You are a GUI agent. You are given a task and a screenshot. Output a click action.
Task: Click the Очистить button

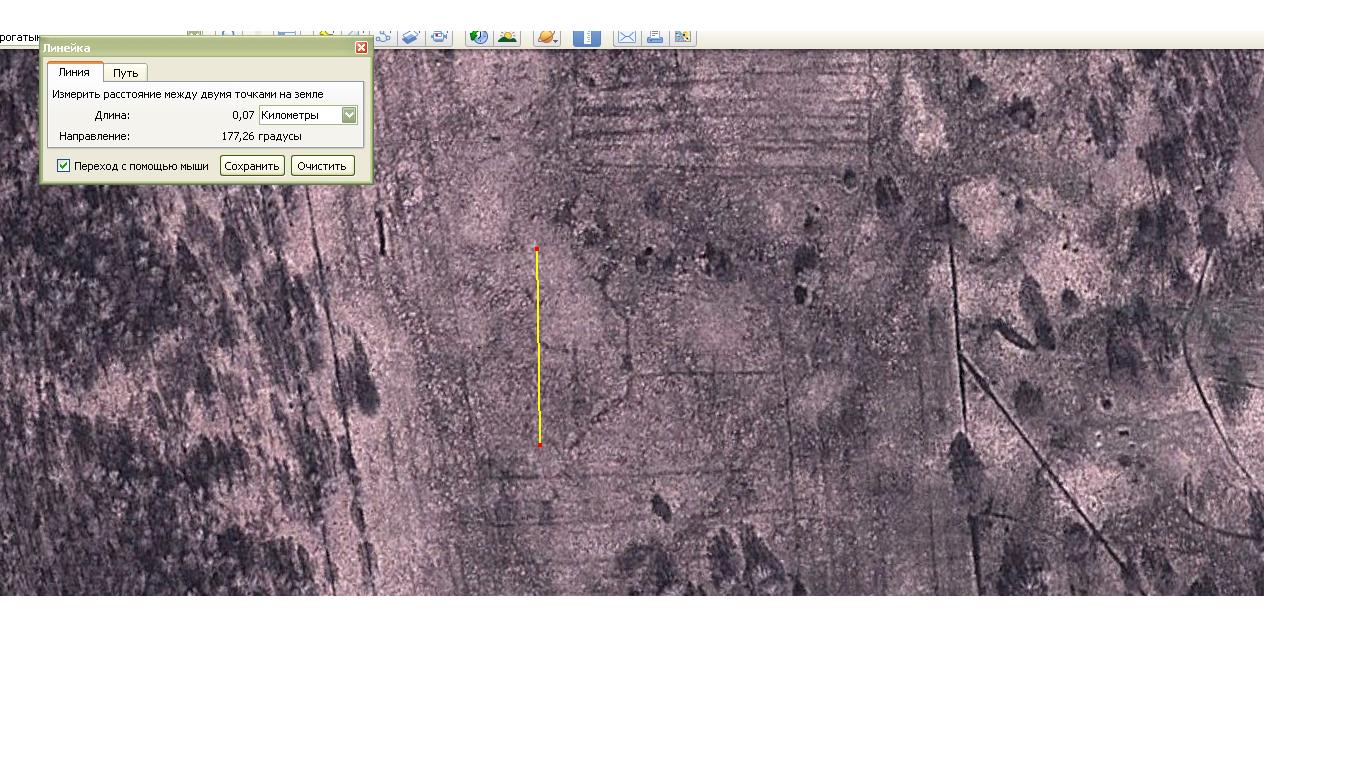pyautogui.click(x=322, y=166)
